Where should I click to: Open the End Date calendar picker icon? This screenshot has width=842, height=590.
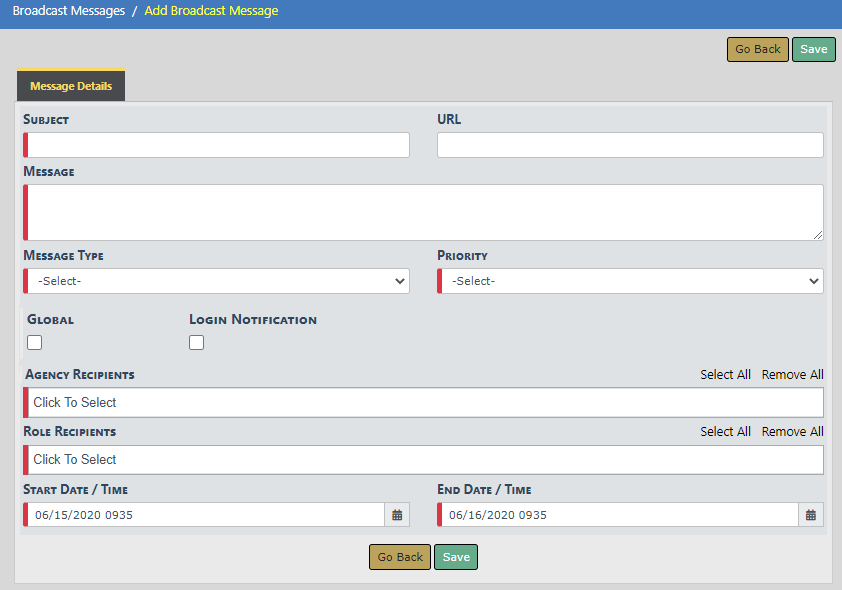[811, 515]
